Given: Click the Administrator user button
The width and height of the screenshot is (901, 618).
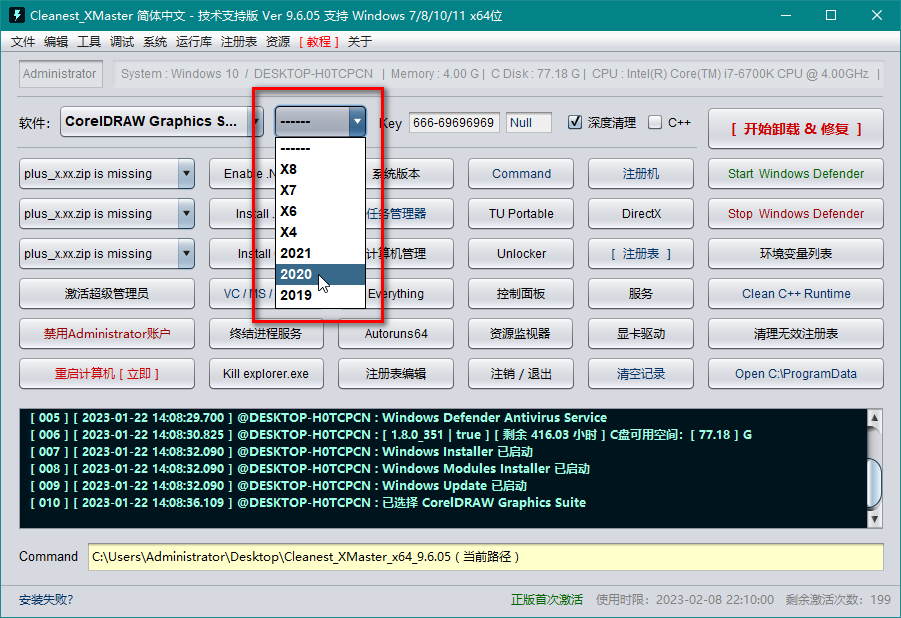Looking at the screenshot, I should pos(60,74).
